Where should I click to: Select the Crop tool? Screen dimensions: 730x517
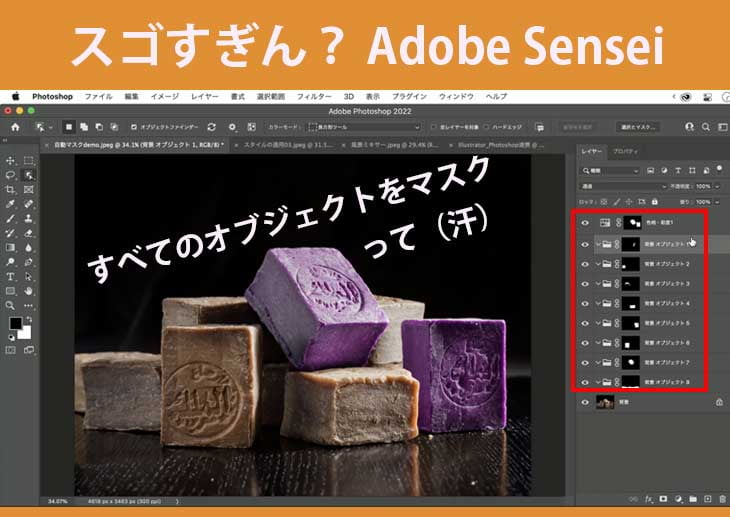click(x=10, y=189)
